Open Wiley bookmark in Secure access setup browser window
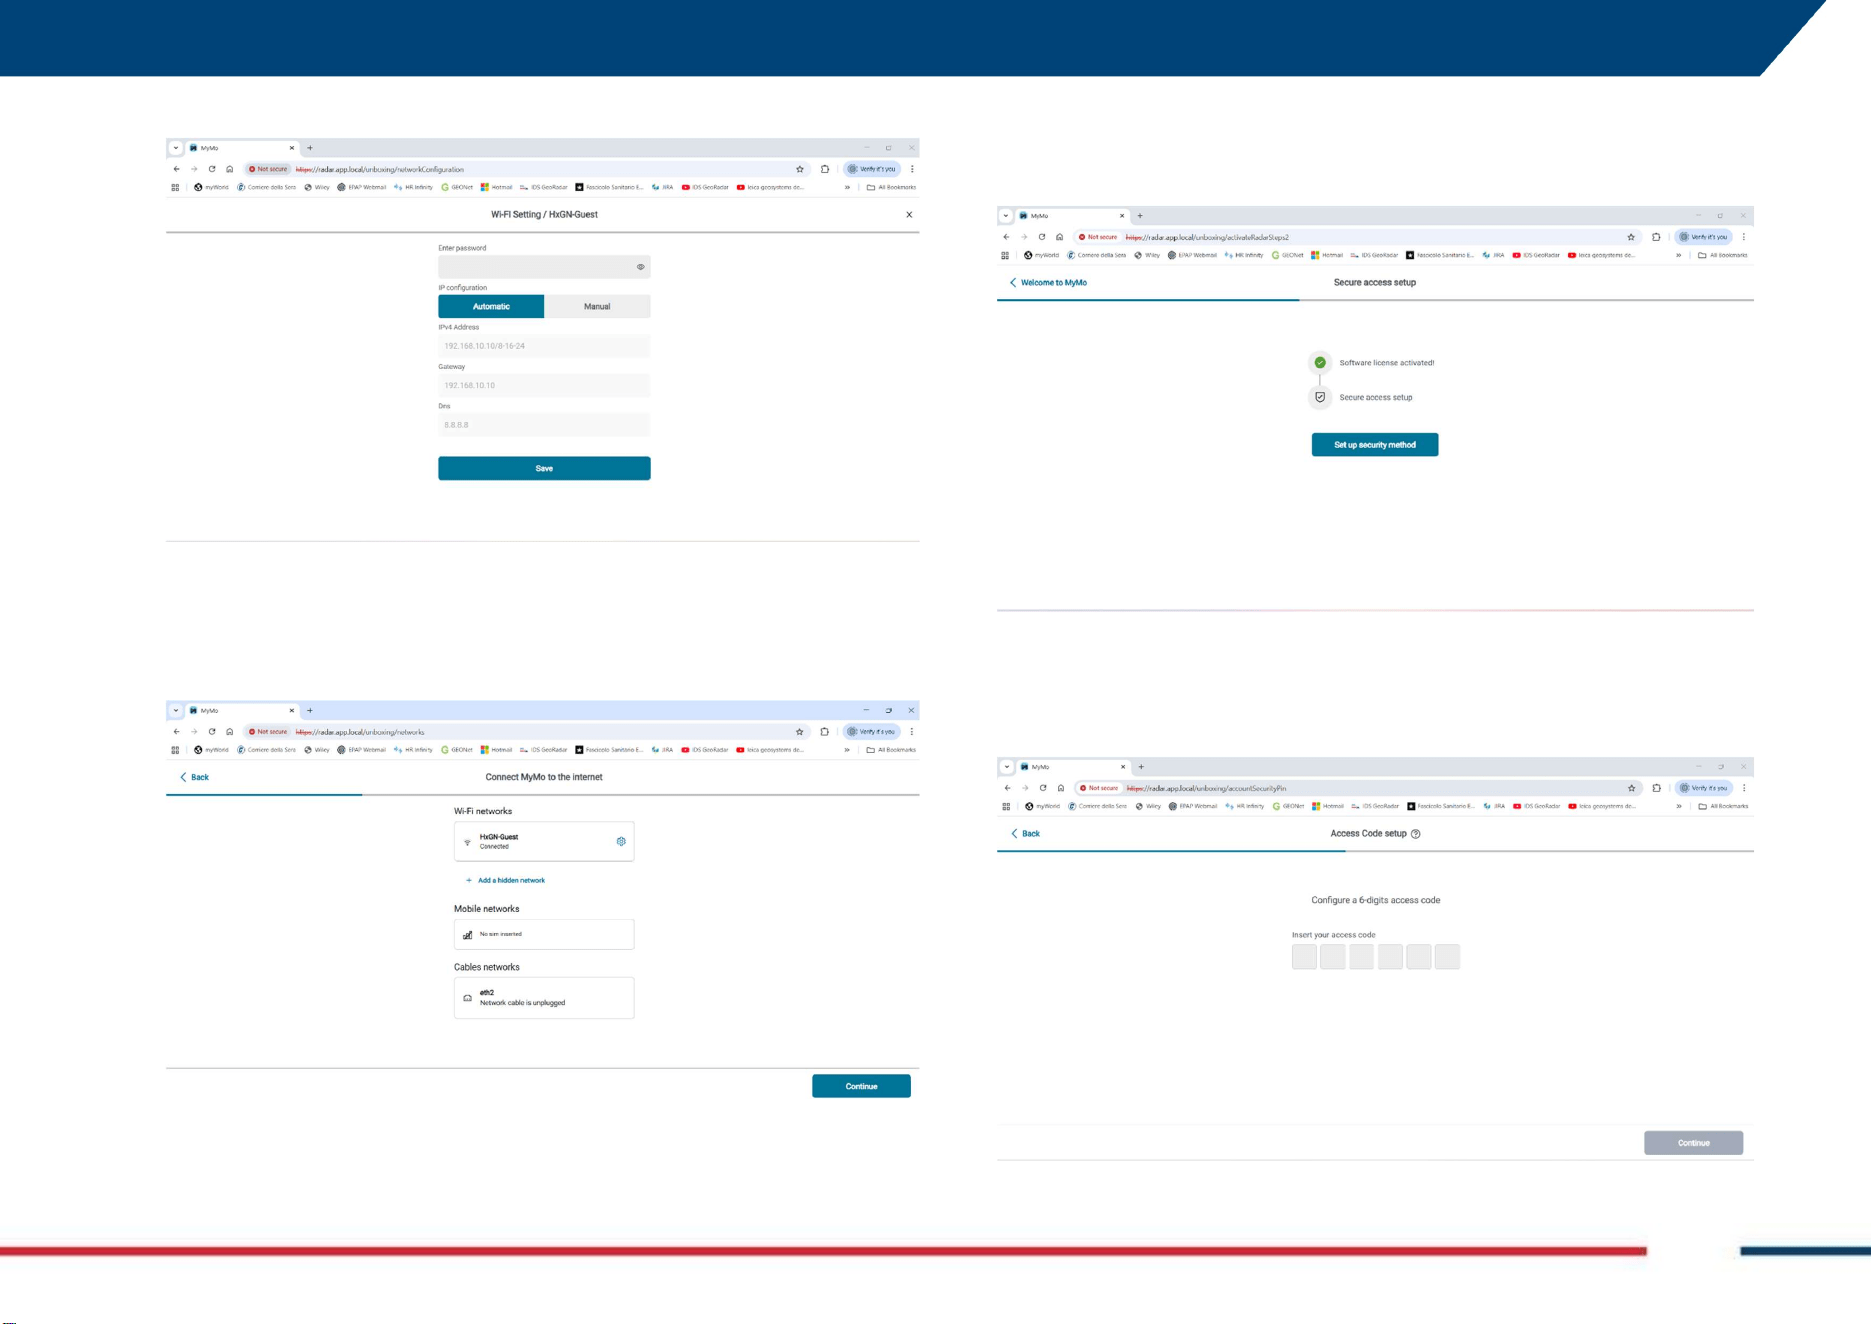Screen dimensions: 1872x1324 click(x=1147, y=255)
